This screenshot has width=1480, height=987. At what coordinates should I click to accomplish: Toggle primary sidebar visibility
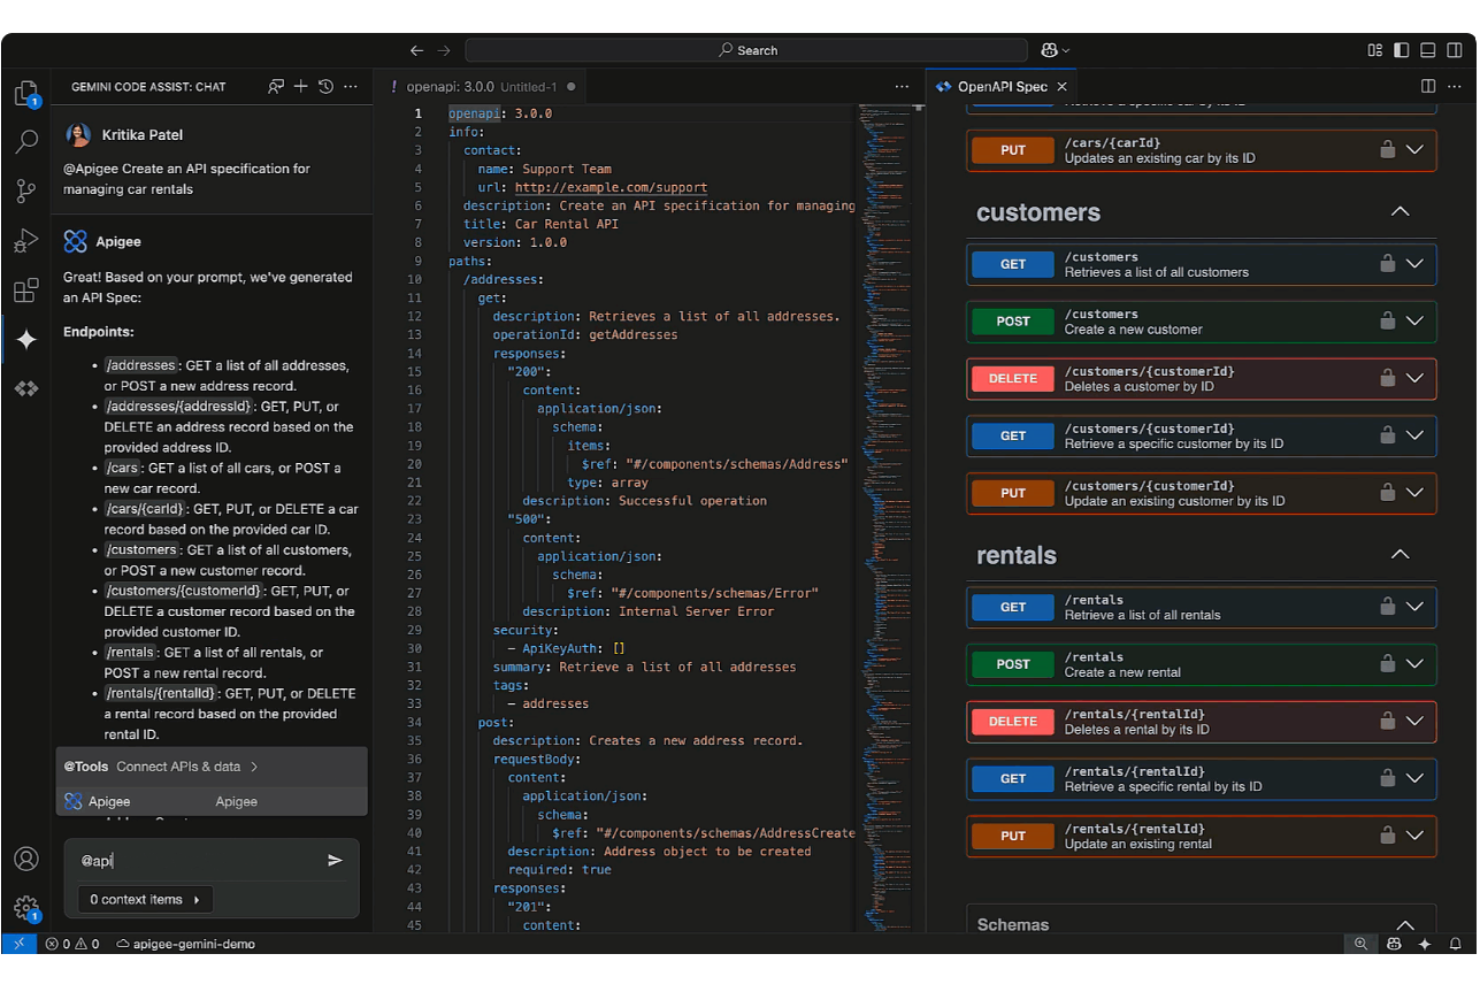(x=1401, y=50)
